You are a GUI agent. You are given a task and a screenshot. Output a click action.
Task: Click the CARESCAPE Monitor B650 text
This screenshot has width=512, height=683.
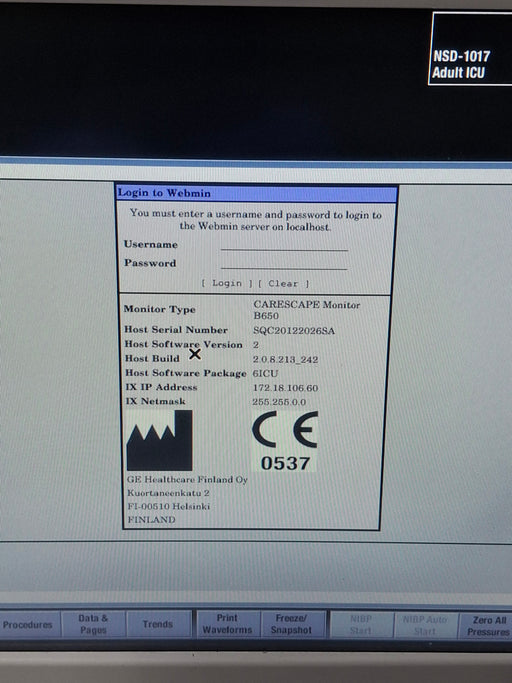pyautogui.click(x=307, y=310)
